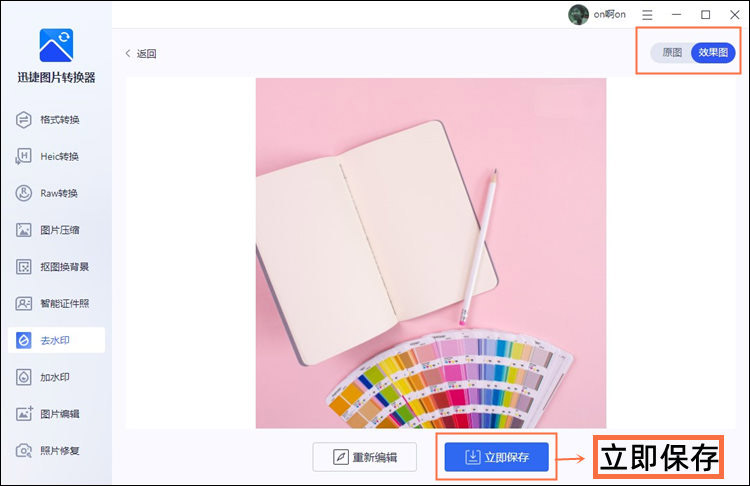Select the Heic转换 sidebar icon
This screenshot has width=750, height=486.
coord(23,156)
